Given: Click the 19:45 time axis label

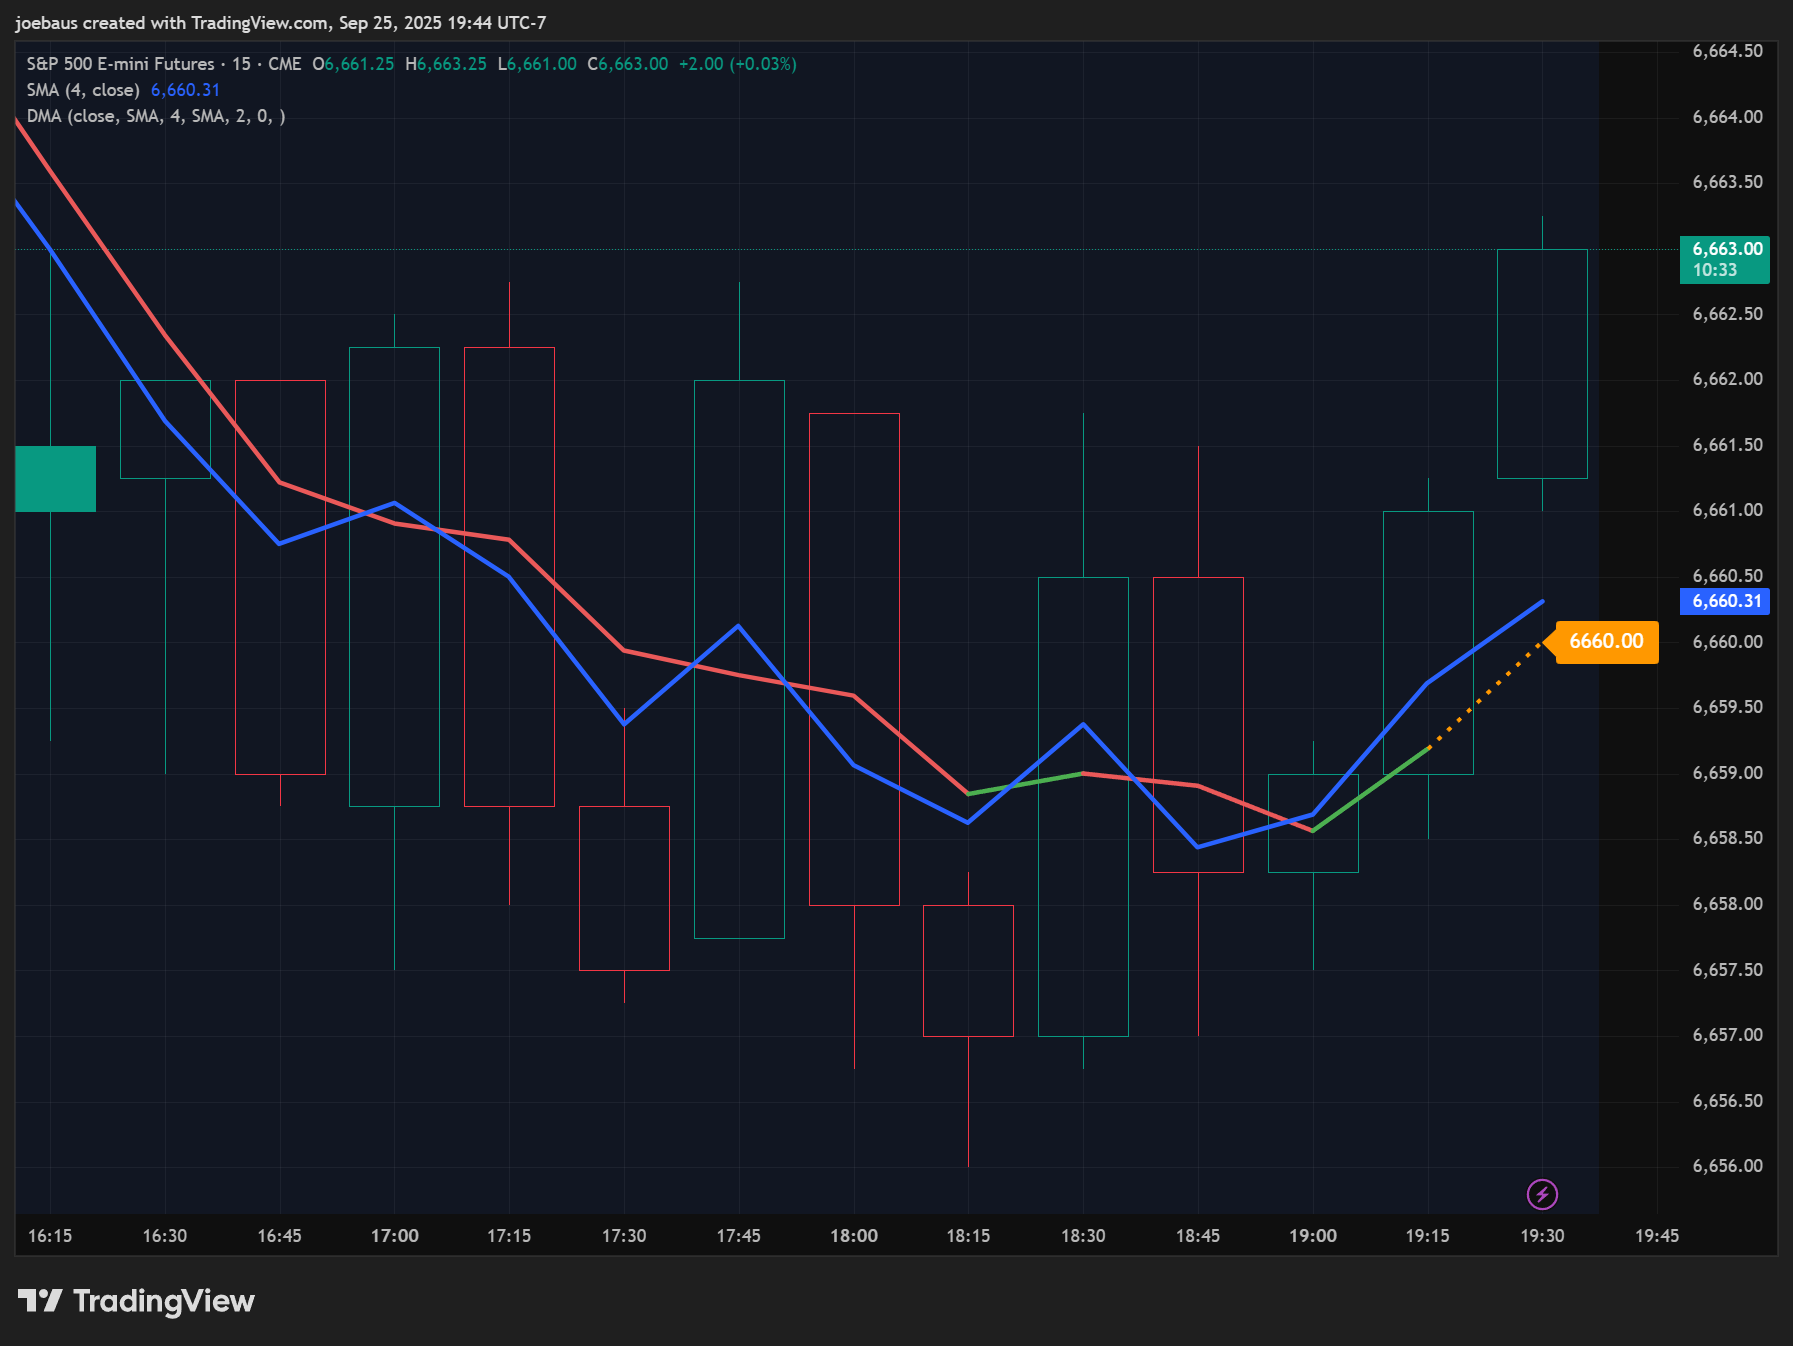Looking at the screenshot, I should [1657, 1236].
